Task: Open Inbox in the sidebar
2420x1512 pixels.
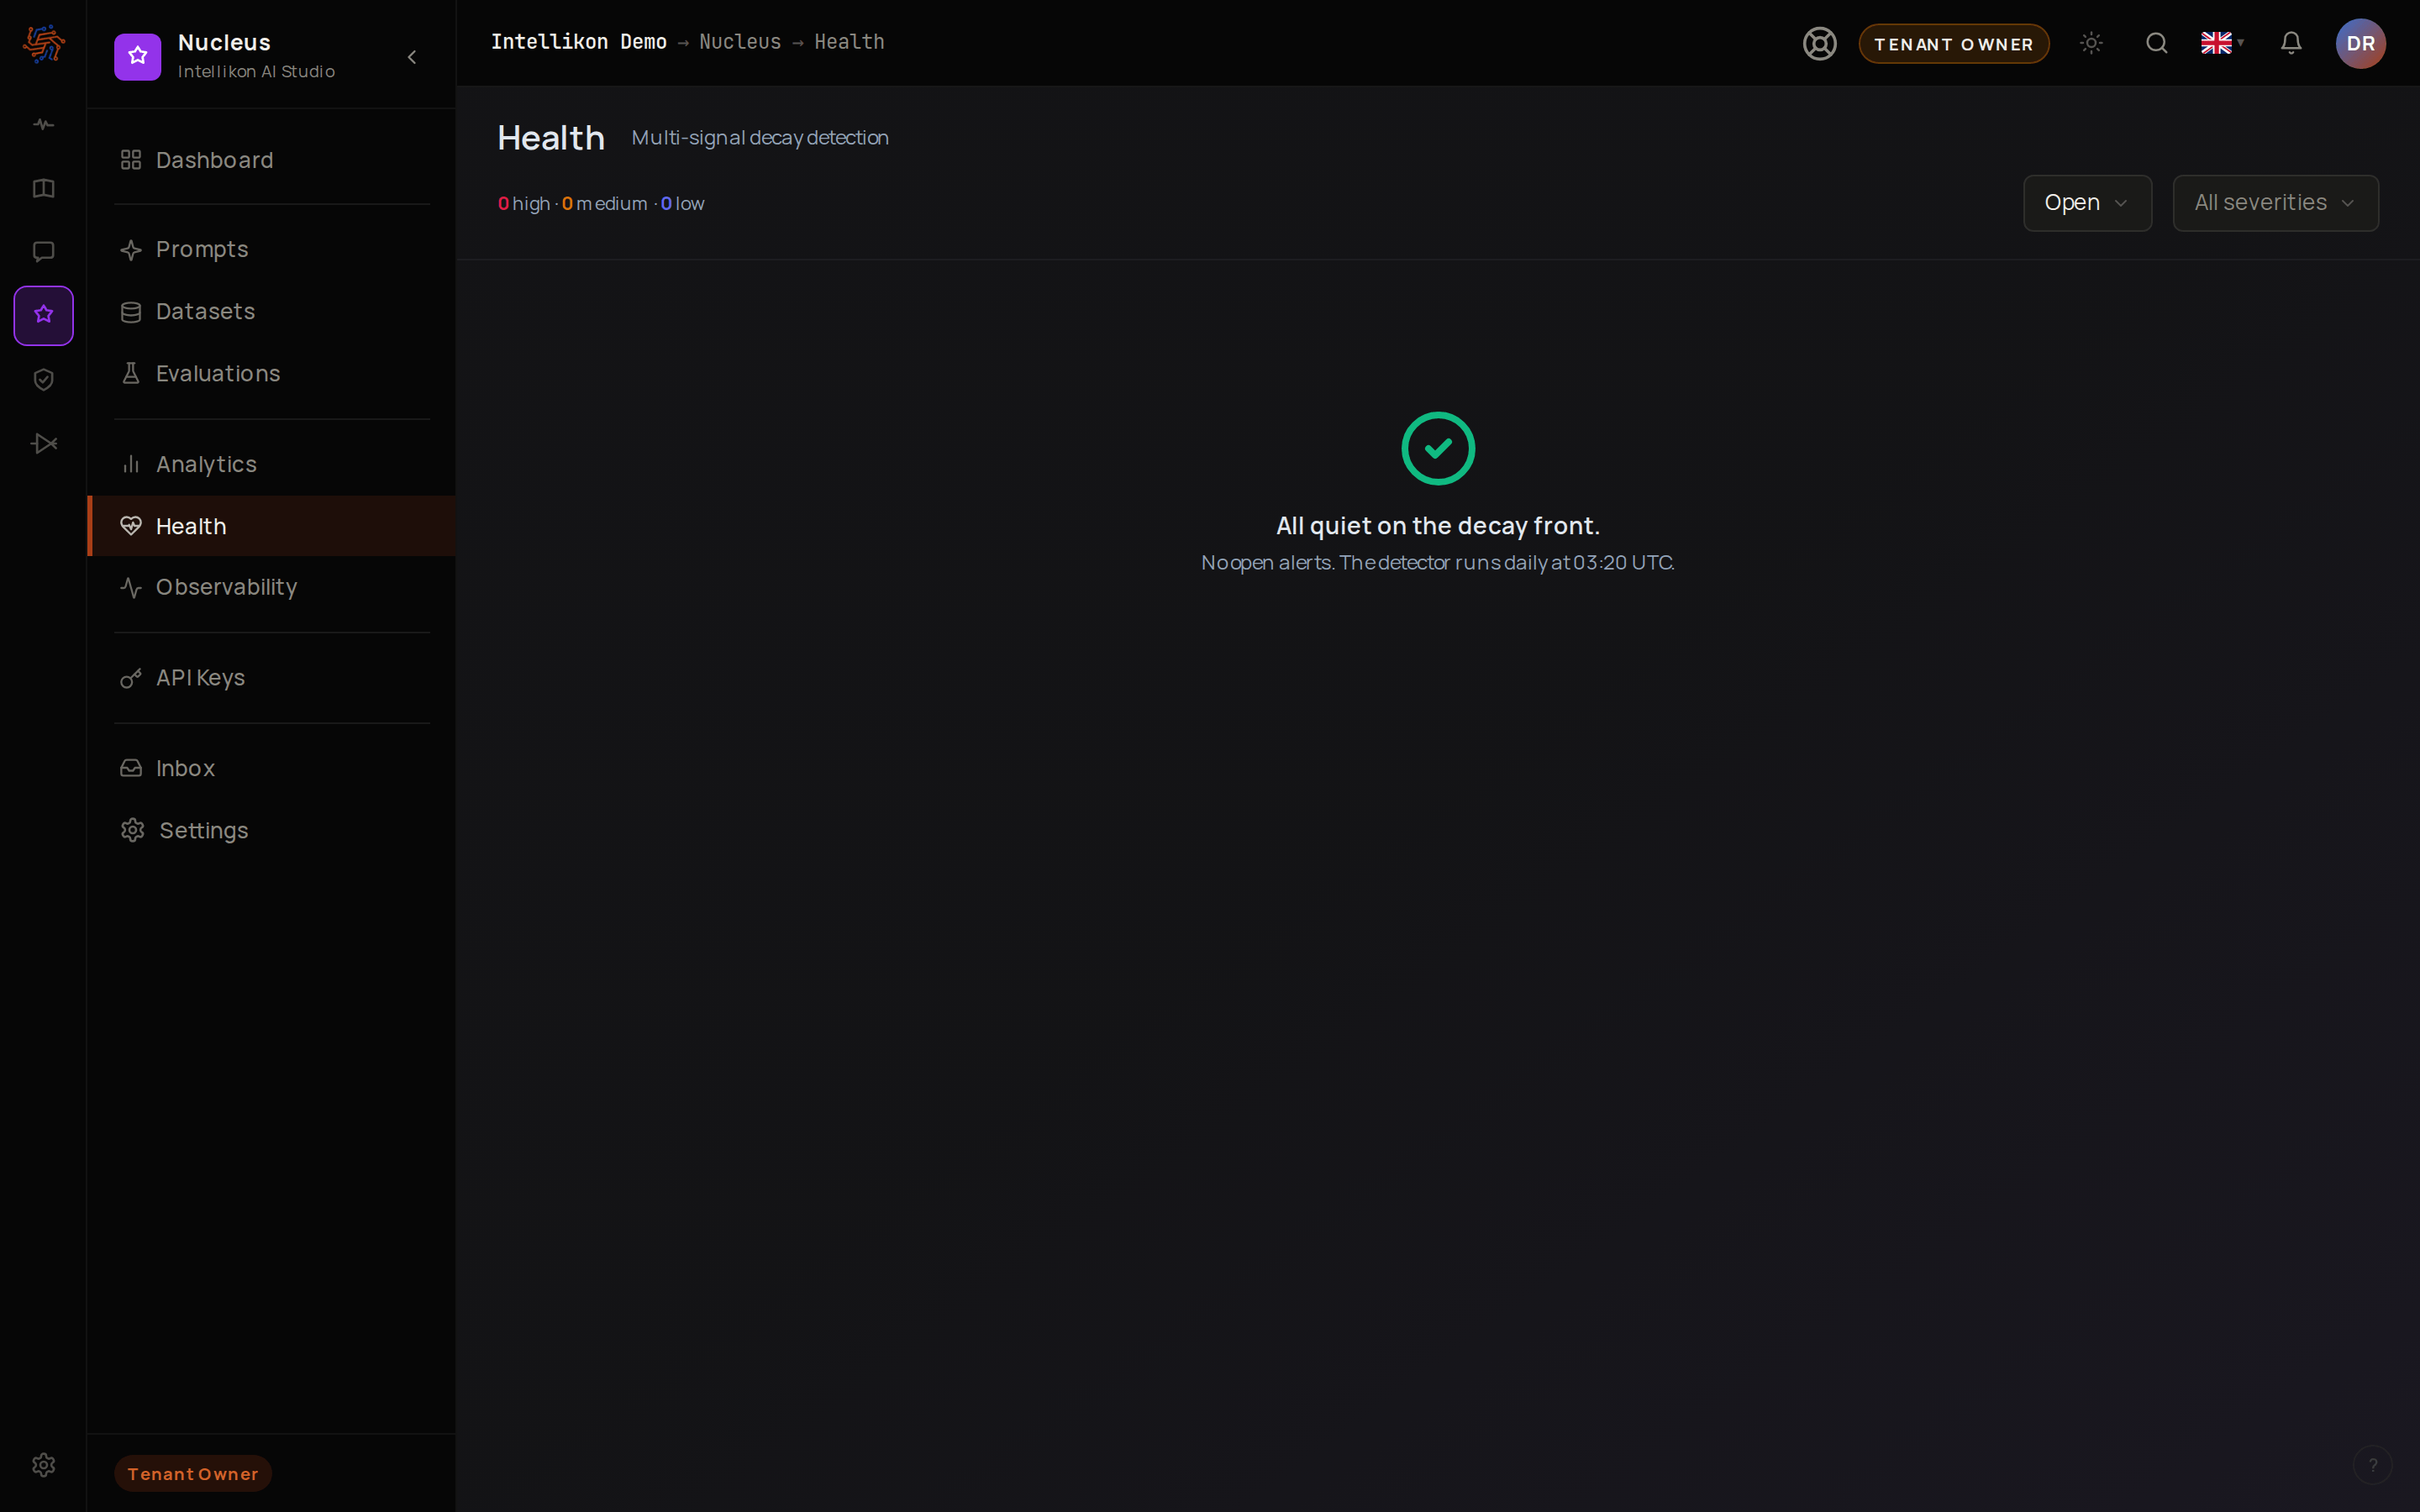Action: 271,768
